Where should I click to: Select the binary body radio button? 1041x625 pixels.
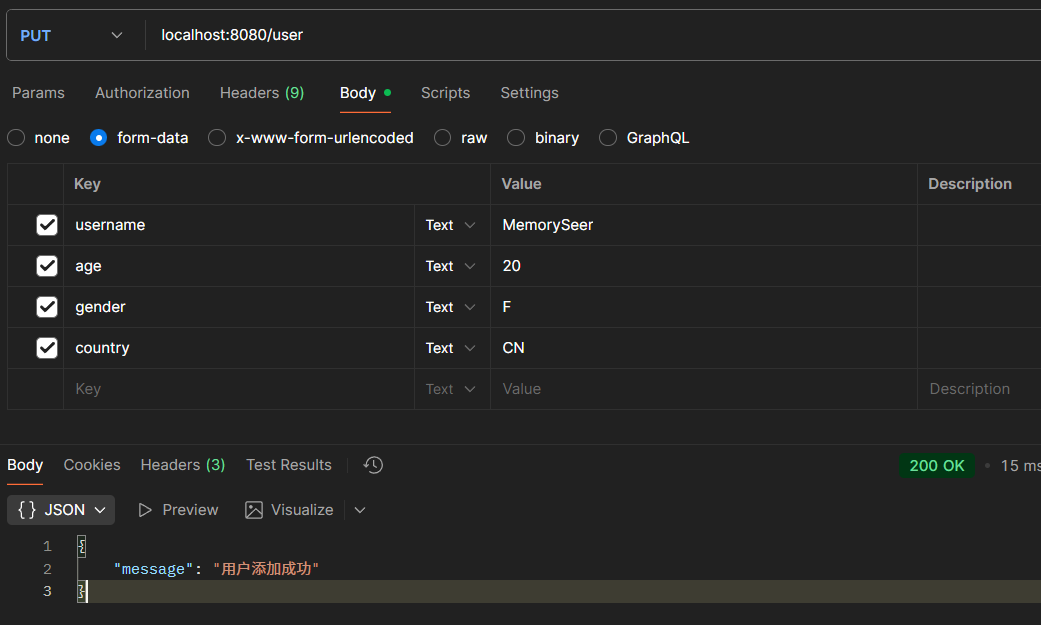coord(516,138)
